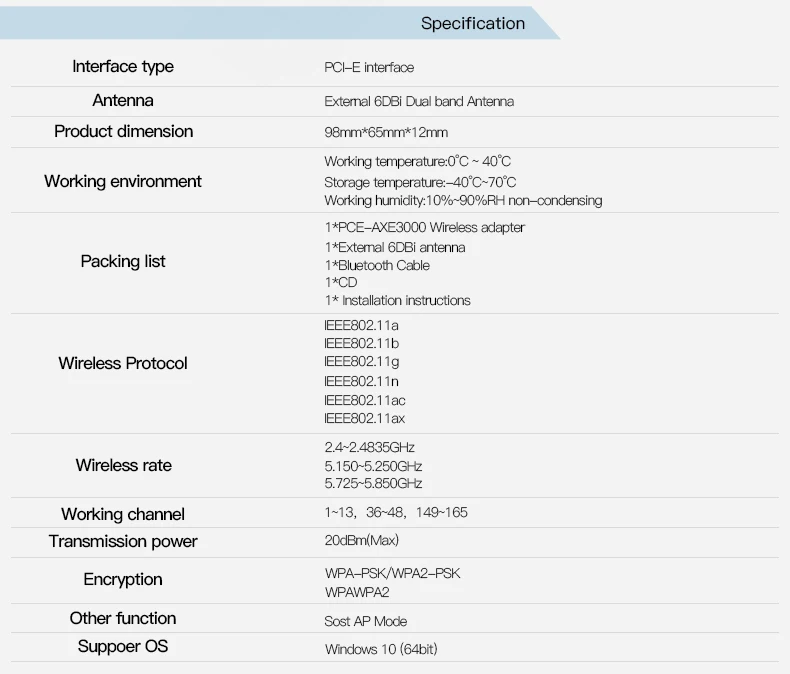Select the Working channel label
790x674 pixels.
click(123, 515)
